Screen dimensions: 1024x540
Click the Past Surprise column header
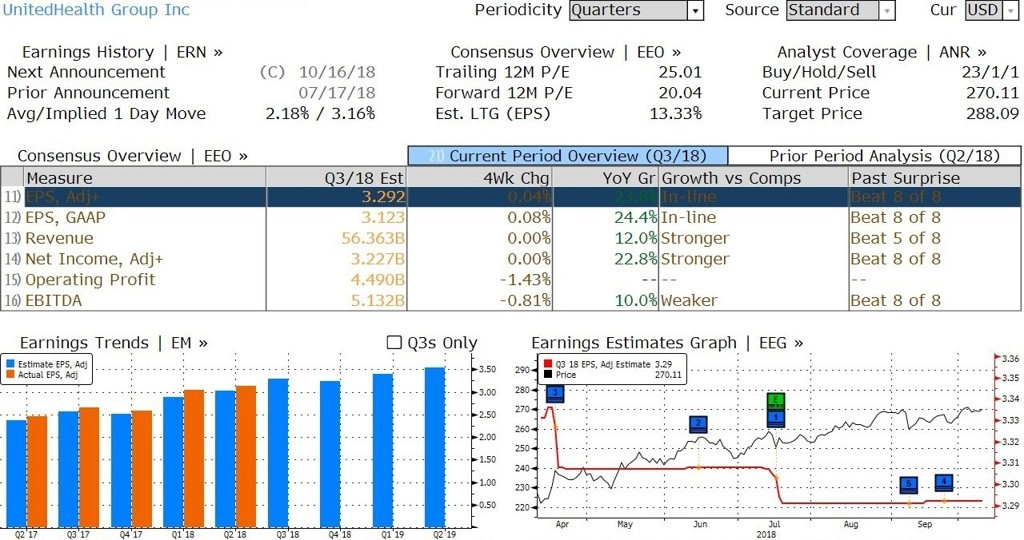pyautogui.click(x=935, y=178)
